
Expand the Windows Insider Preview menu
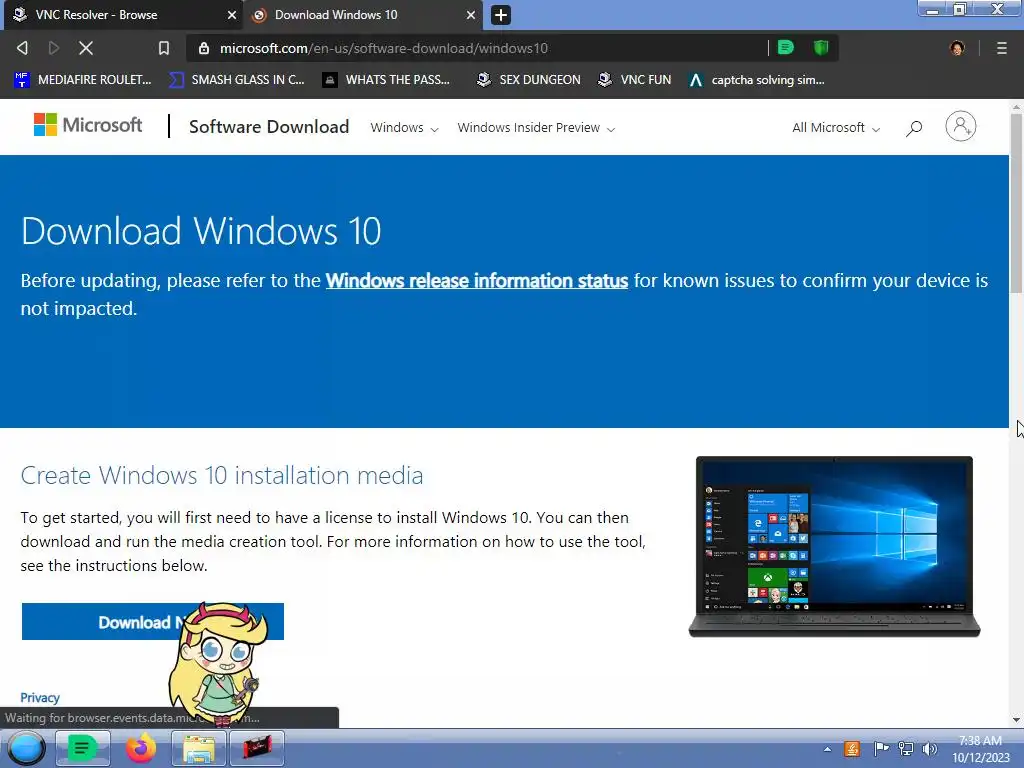536,128
